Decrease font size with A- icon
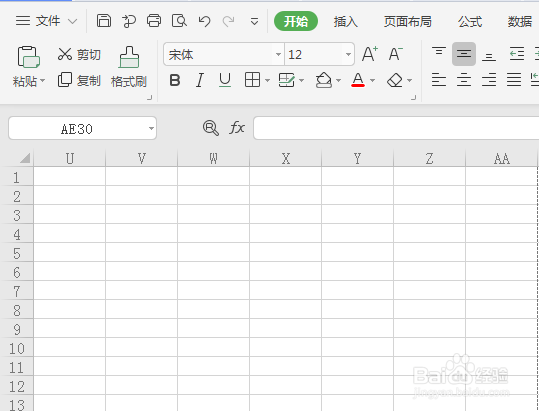The height and width of the screenshot is (411, 539). click(395, 54)
